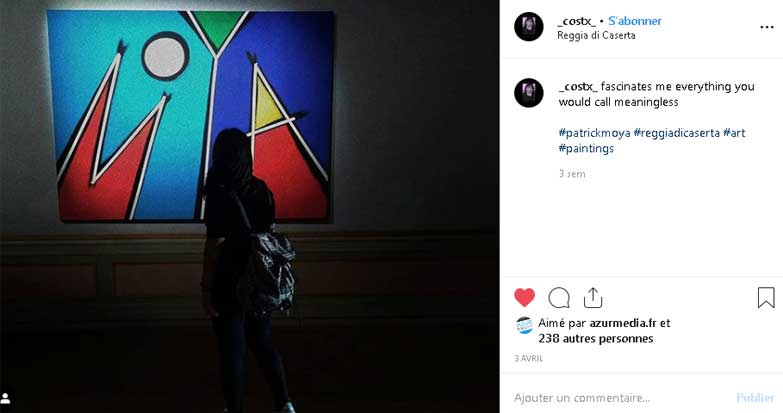
Task: Open comments via the speech bubble icon
Action: pyautogui.click(x=559, y=298)
